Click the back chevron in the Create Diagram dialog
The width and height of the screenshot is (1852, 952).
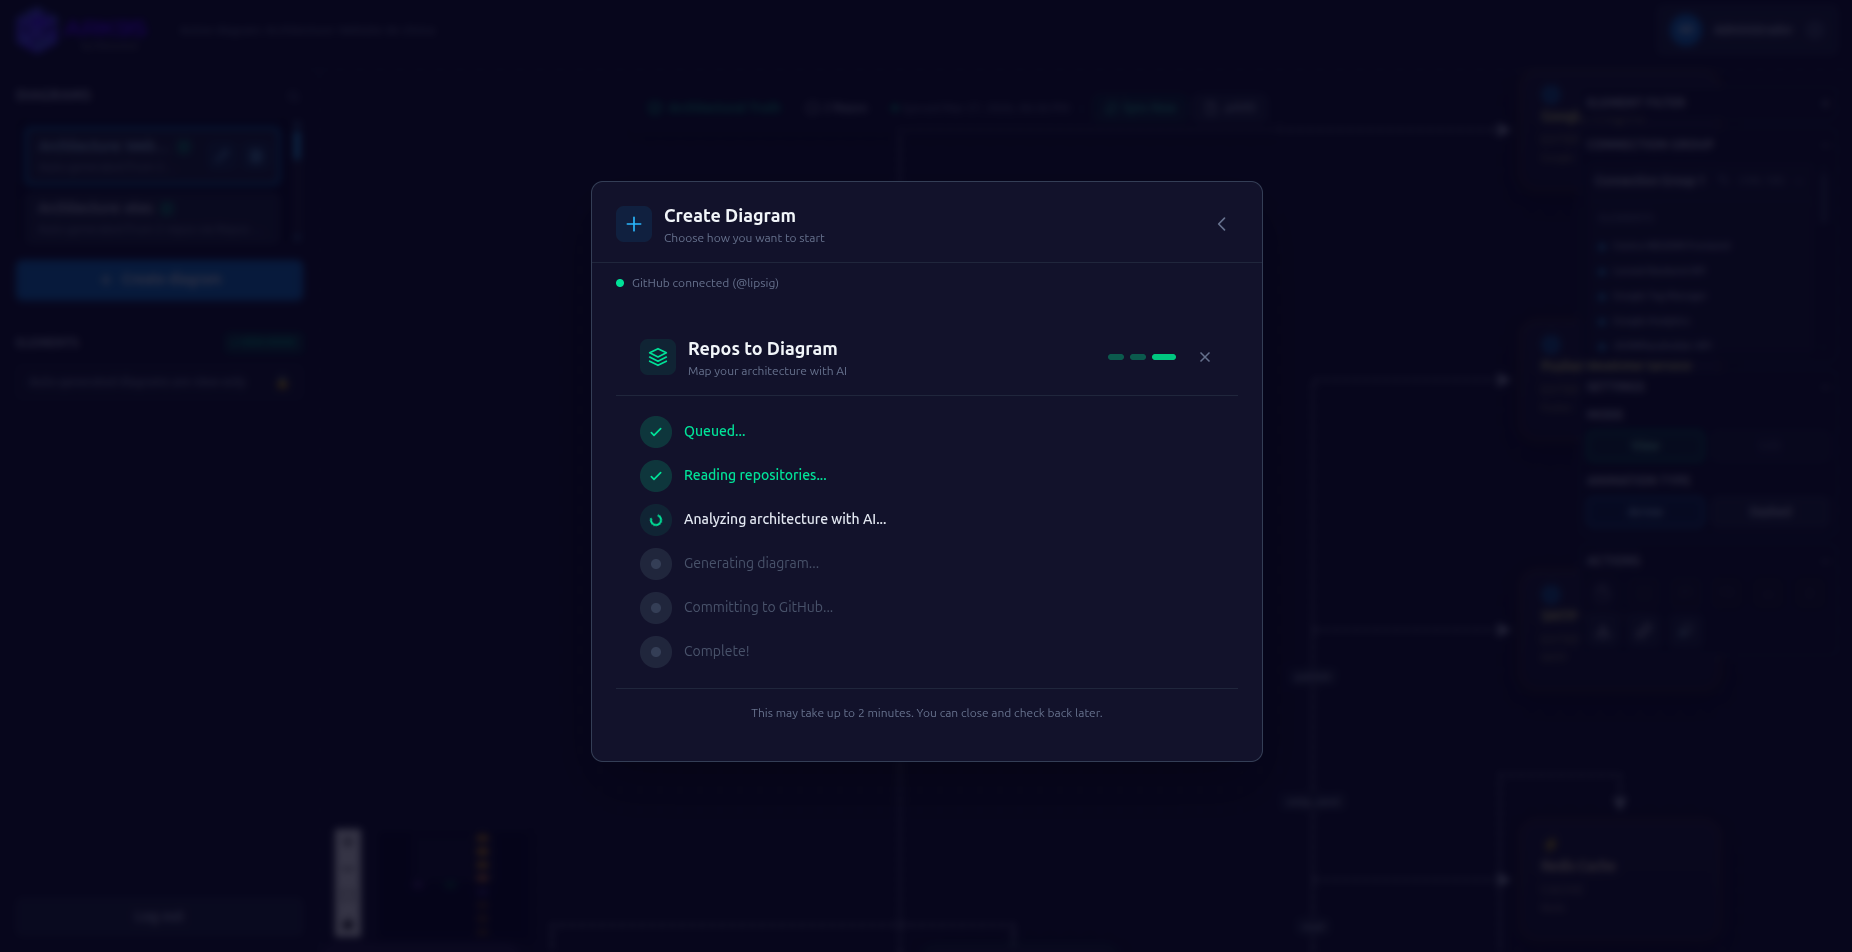[x=1221, y=224]
